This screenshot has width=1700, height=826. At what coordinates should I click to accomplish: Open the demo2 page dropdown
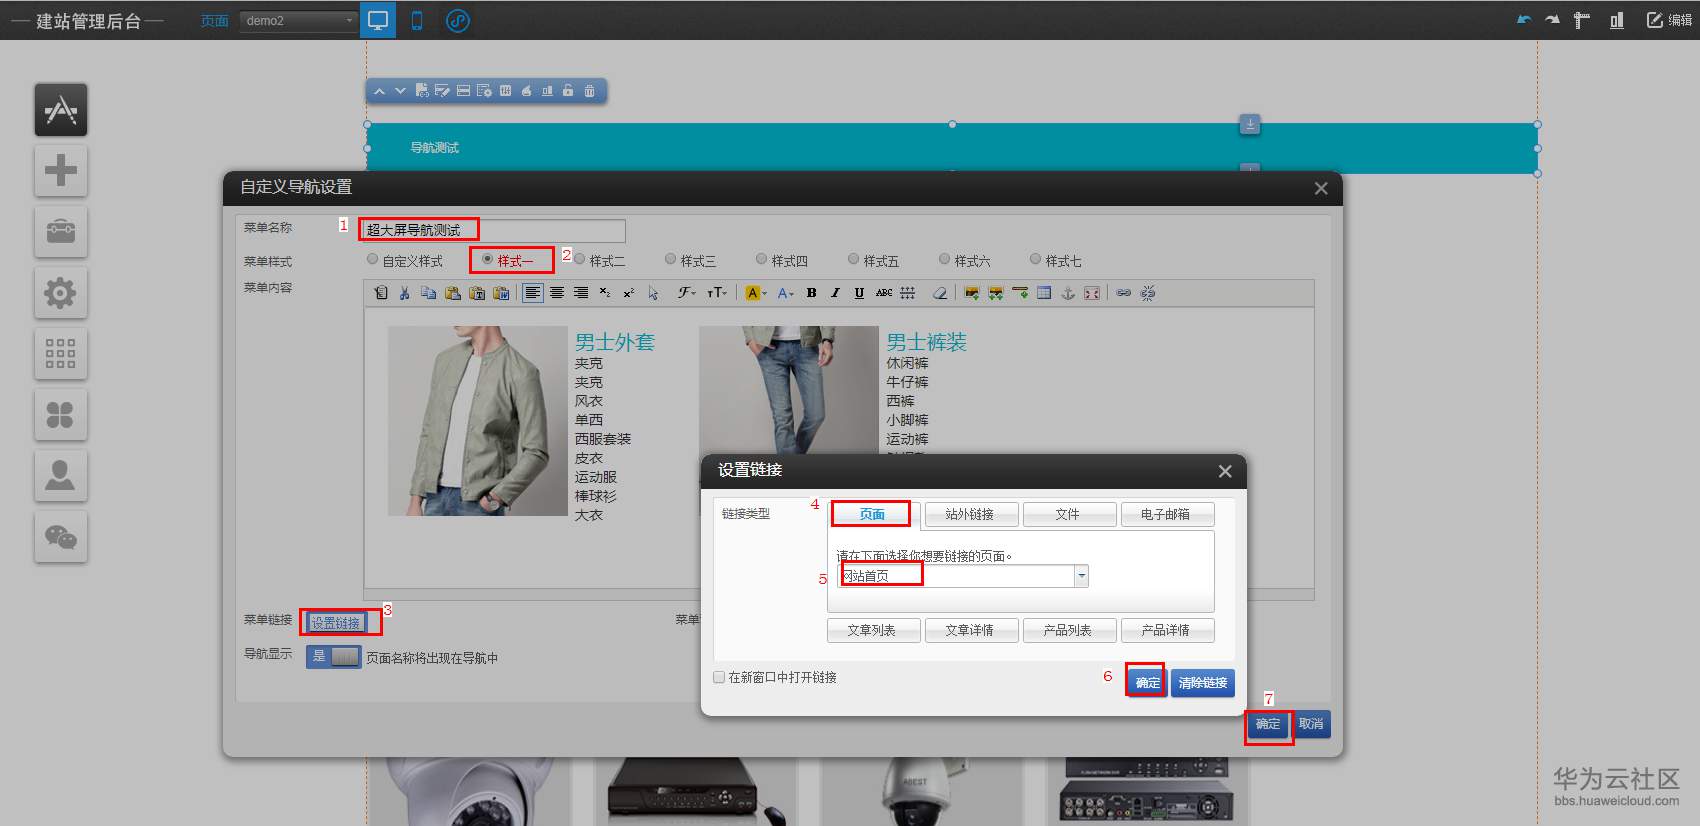(299, 20)
